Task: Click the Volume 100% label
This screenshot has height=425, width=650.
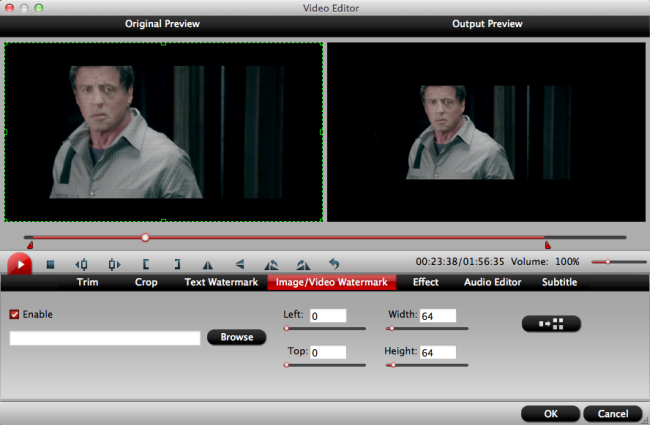Action: [x=545, y=262]
